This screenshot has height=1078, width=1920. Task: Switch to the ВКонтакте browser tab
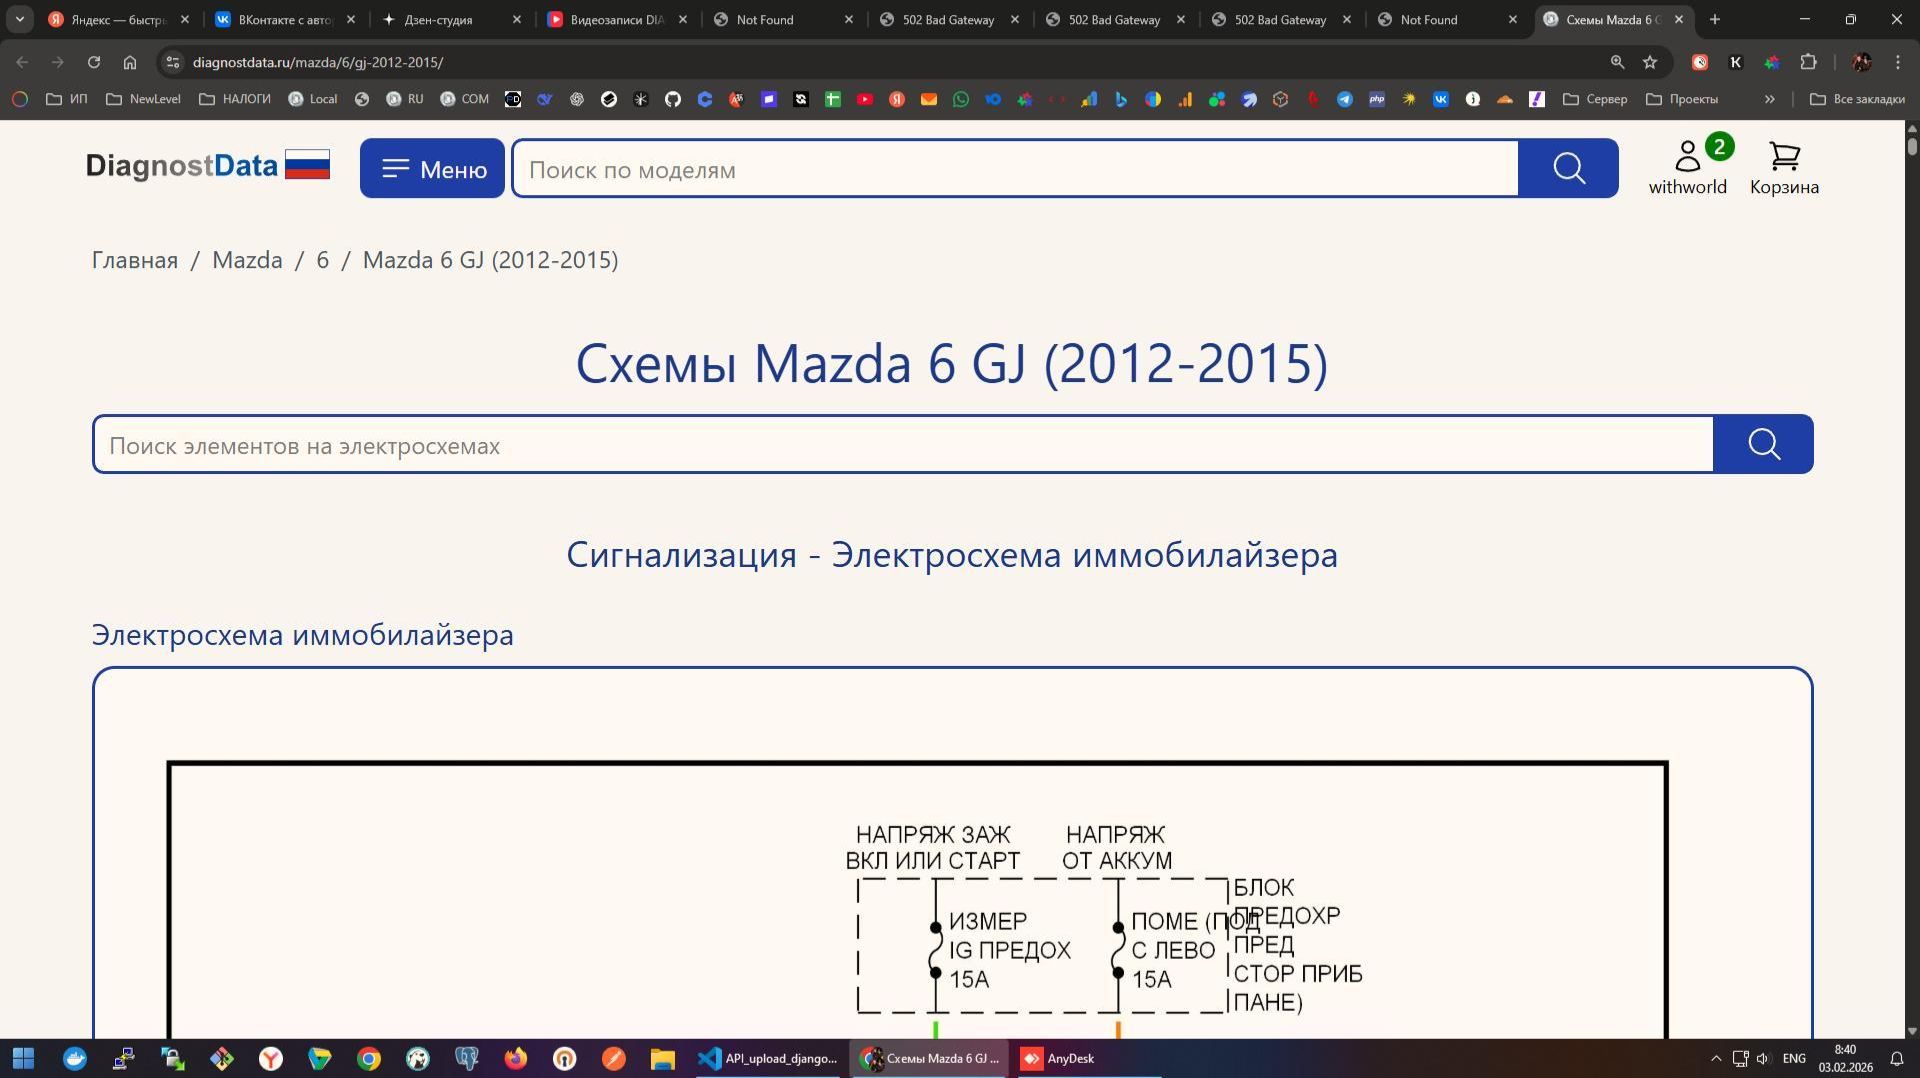(x=285, y=20)
